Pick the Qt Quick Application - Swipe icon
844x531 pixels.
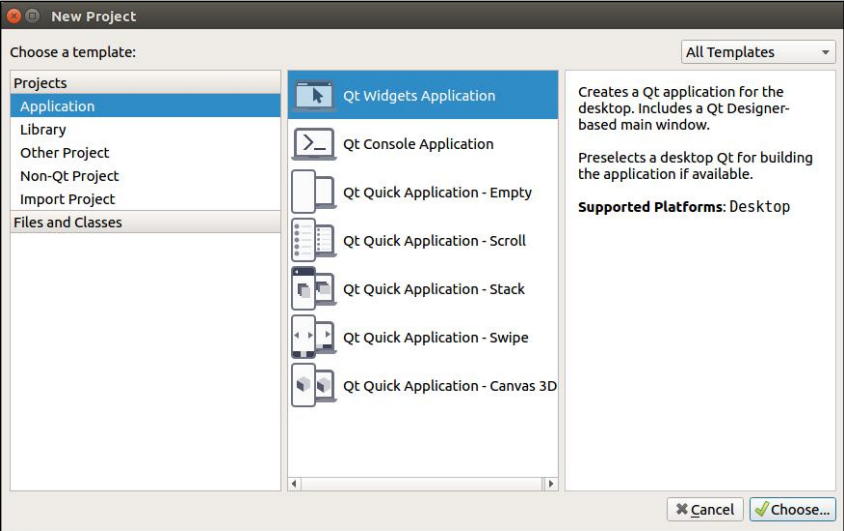(314, 337)
